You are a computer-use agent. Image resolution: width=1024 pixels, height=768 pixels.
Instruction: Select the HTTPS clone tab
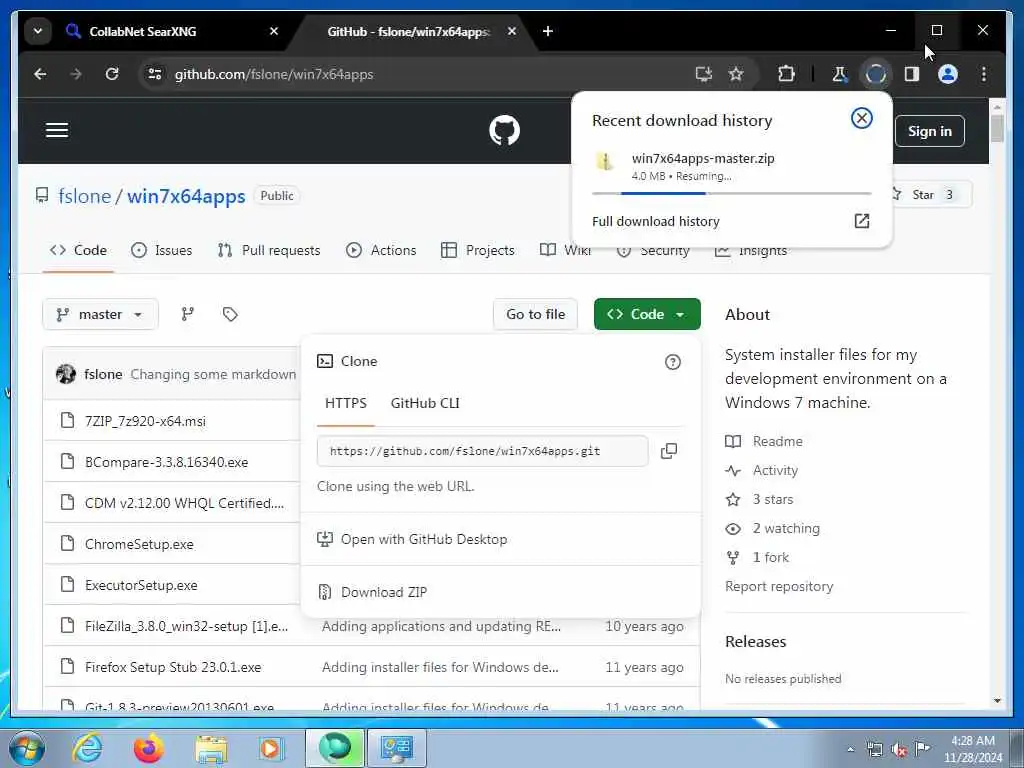345,403
